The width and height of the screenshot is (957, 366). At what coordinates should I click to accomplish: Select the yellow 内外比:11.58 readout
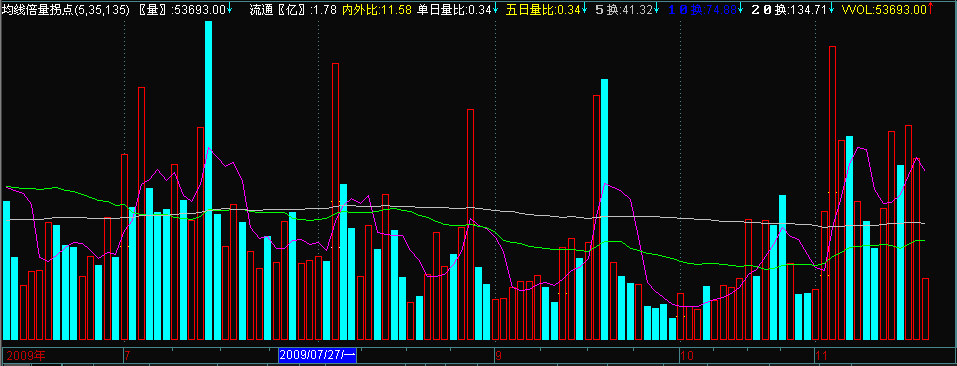(376, 10)
